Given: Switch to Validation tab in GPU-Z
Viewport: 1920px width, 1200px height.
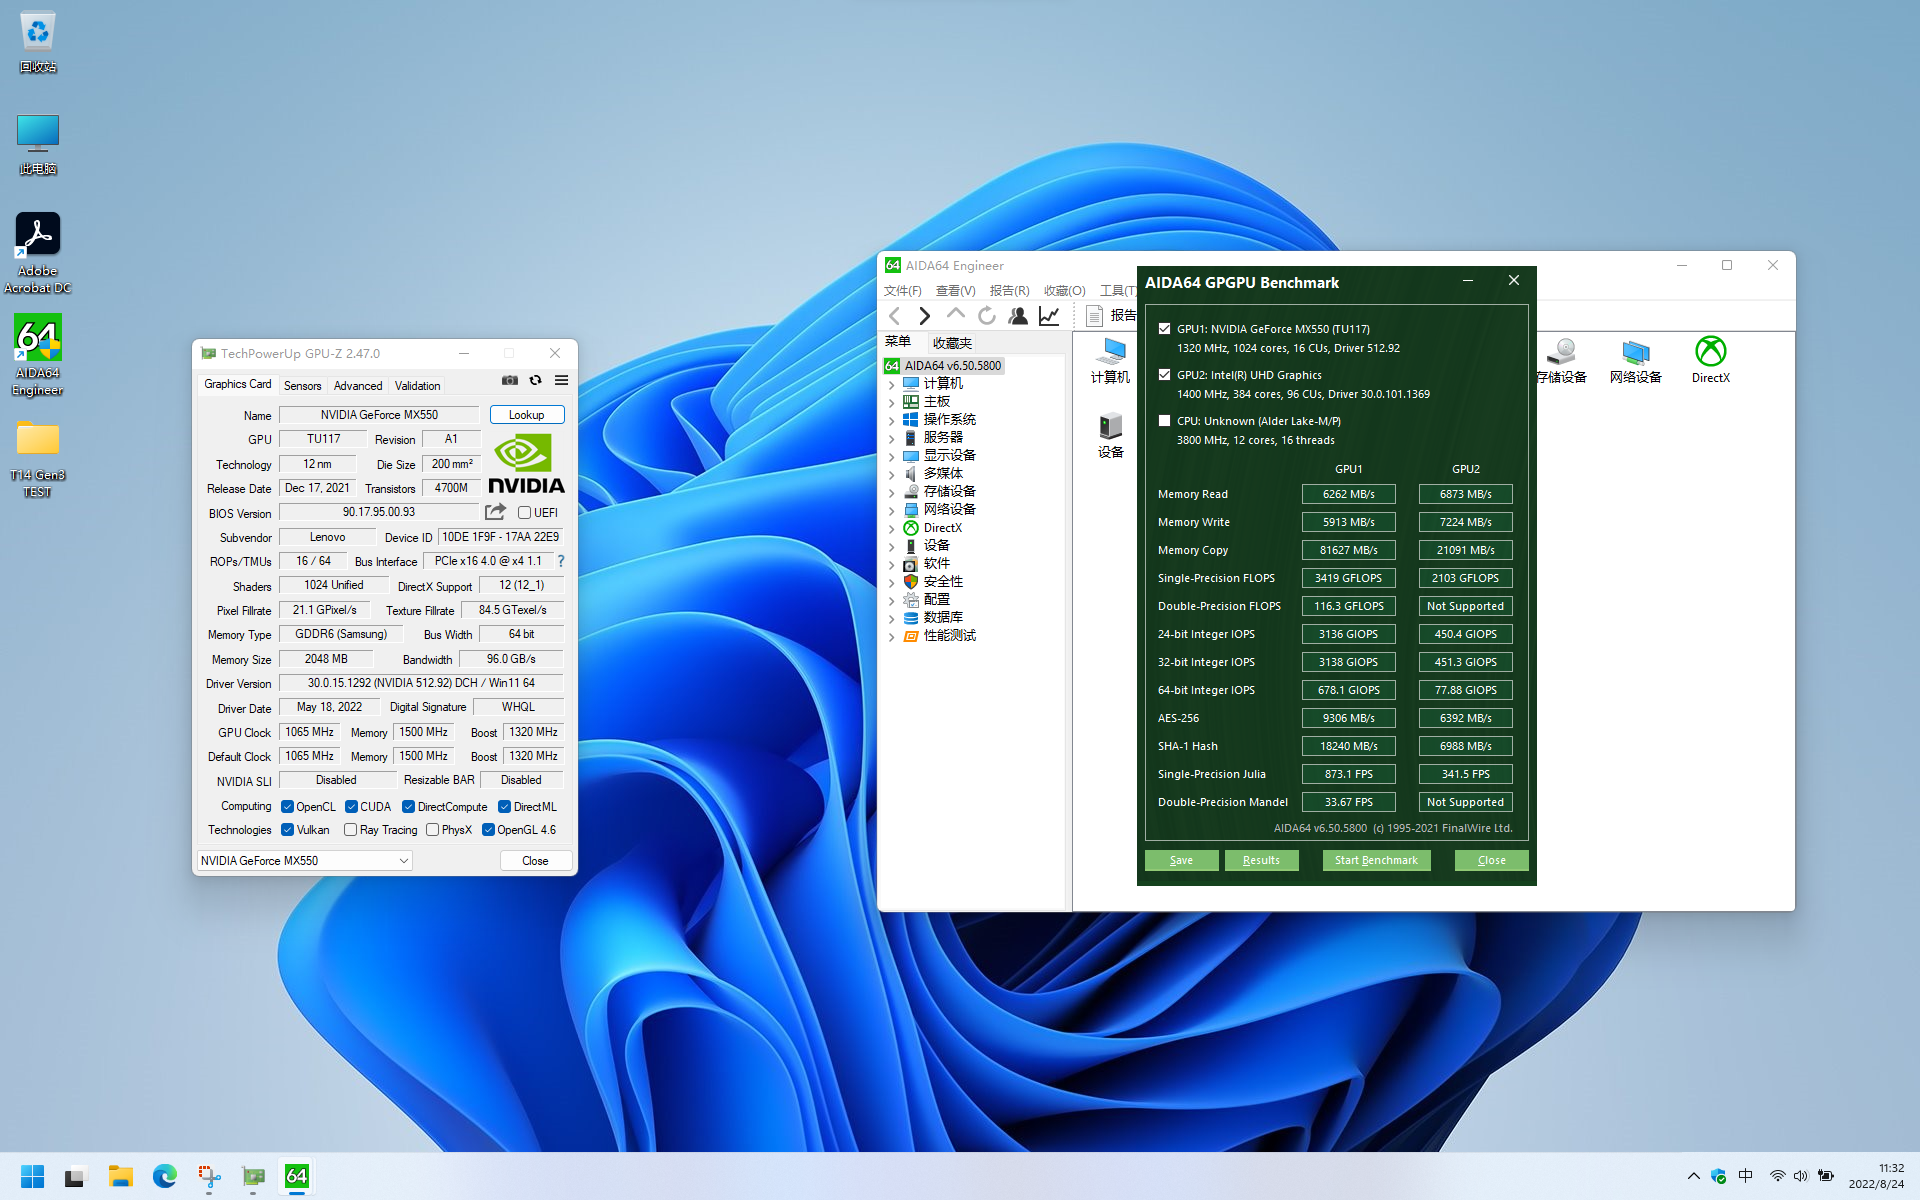Looking at the screenshot, I should pos(417,386).
